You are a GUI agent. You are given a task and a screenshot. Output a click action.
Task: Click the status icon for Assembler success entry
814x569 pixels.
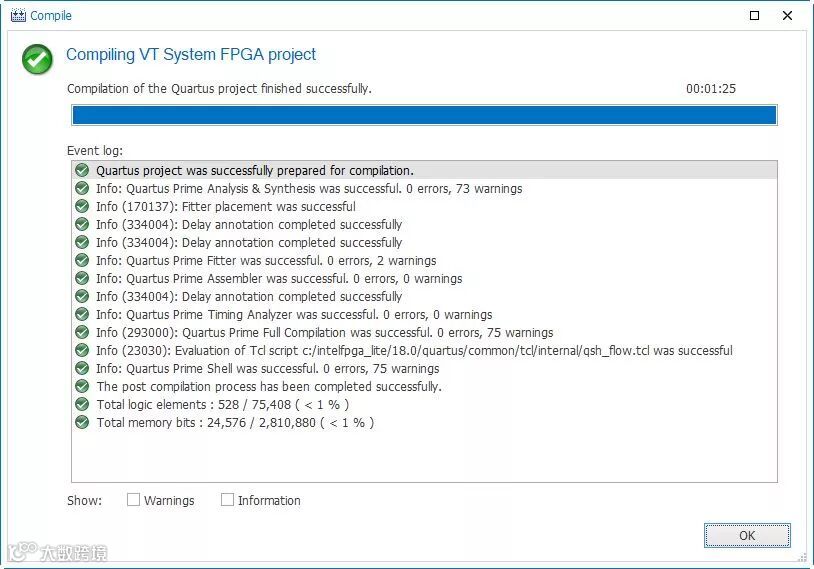tap(82, 279)
